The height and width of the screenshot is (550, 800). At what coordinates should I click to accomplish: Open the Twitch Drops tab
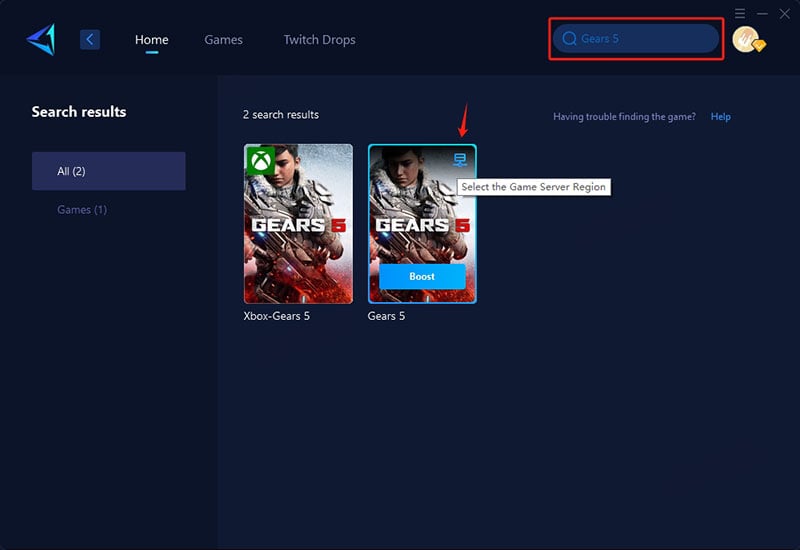pos(319,40)
